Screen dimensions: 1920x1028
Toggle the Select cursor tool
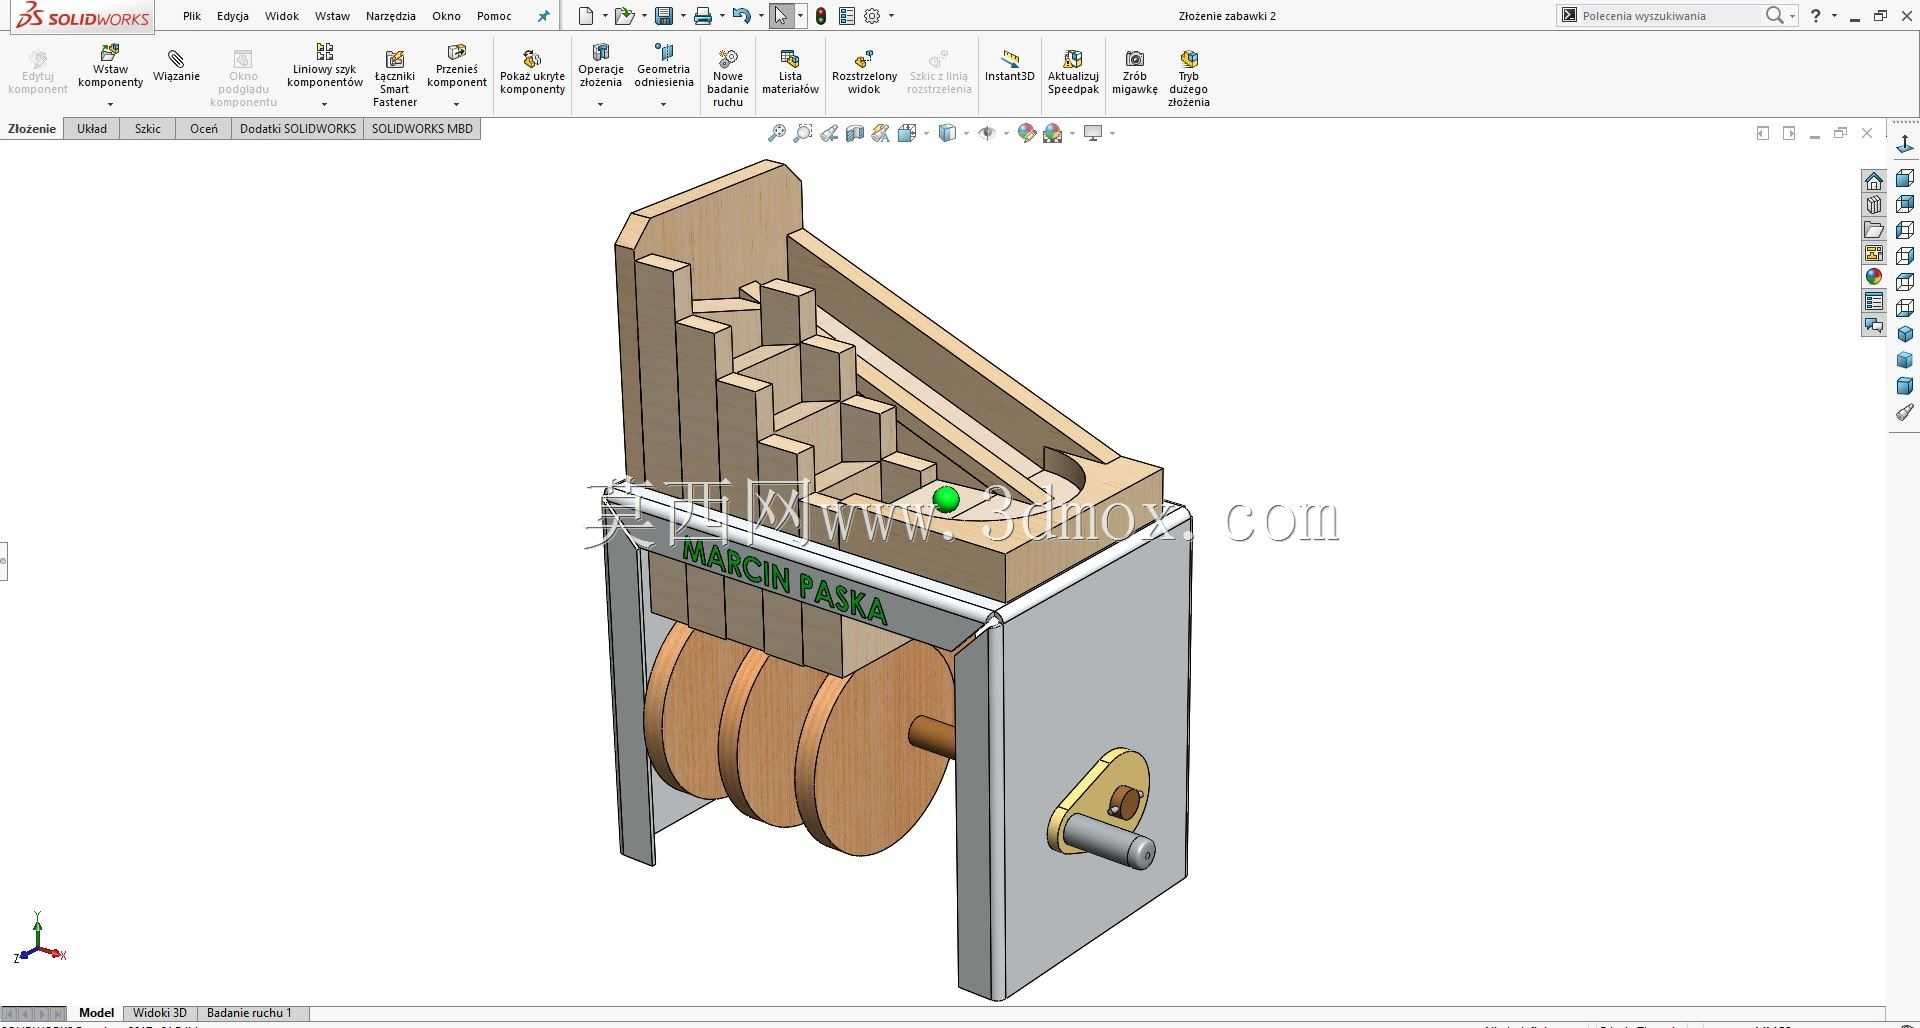[781, 16]
